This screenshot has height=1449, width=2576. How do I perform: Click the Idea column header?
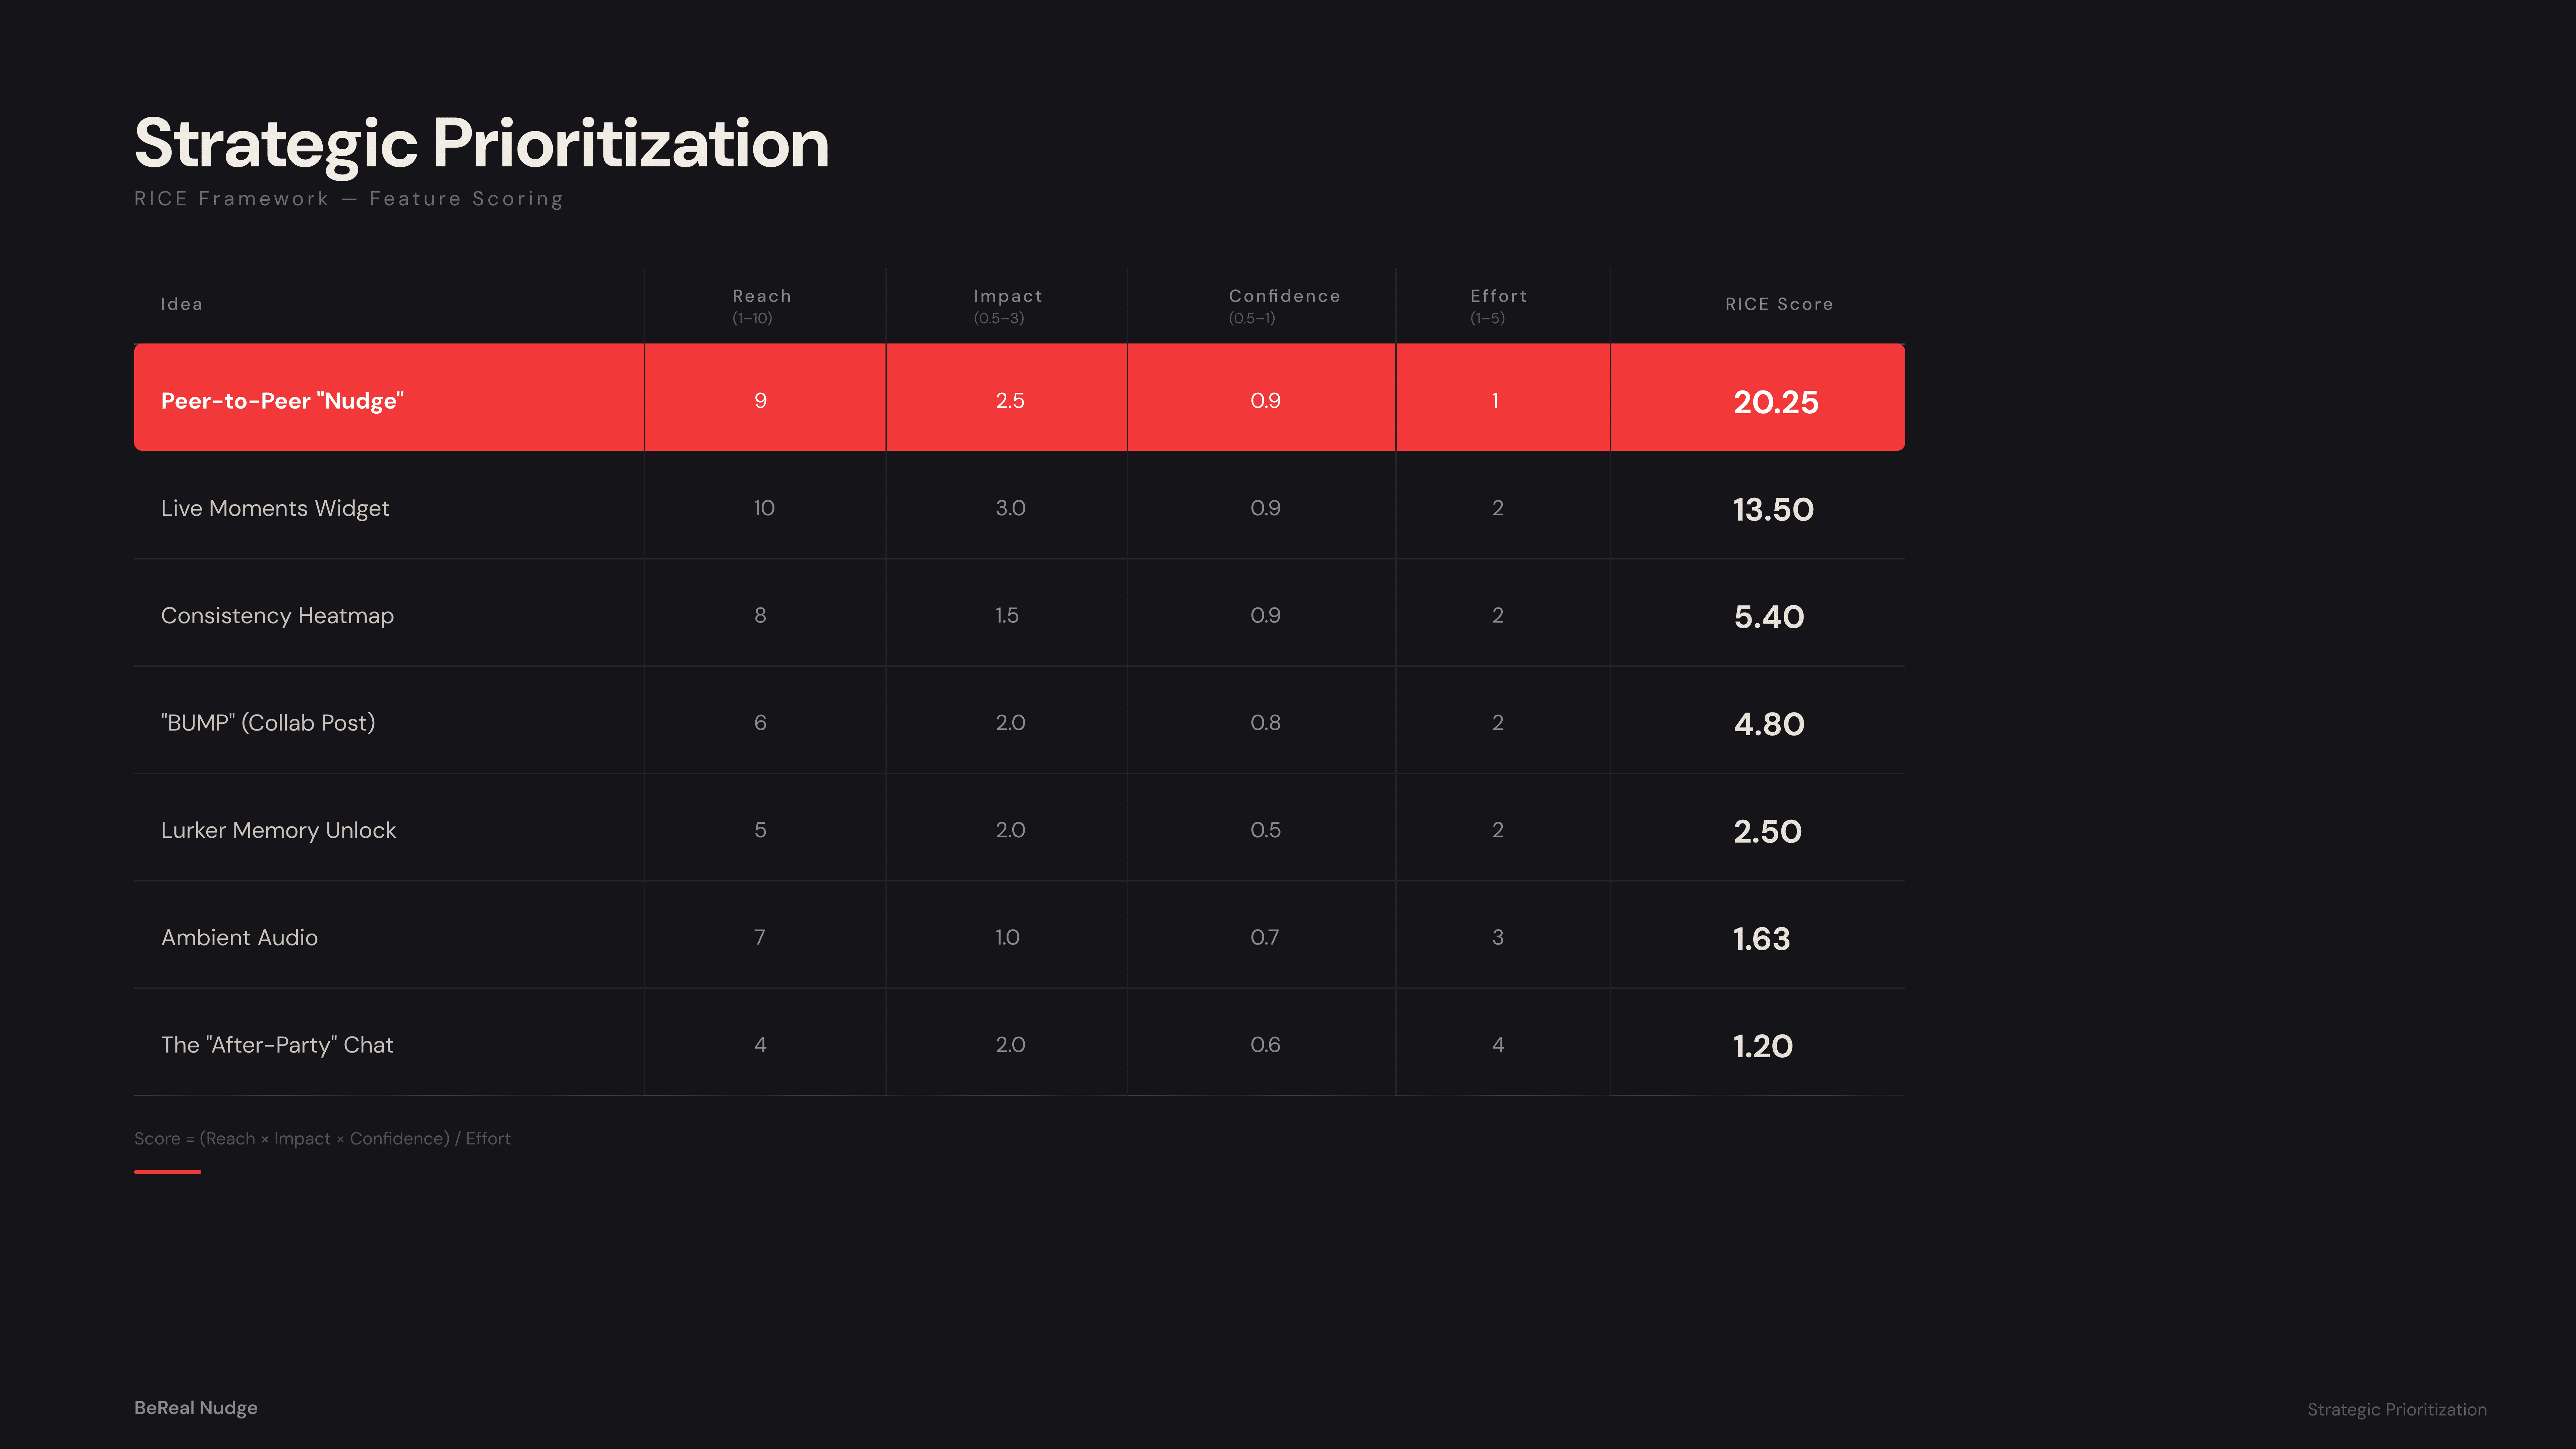click(182, 304)
